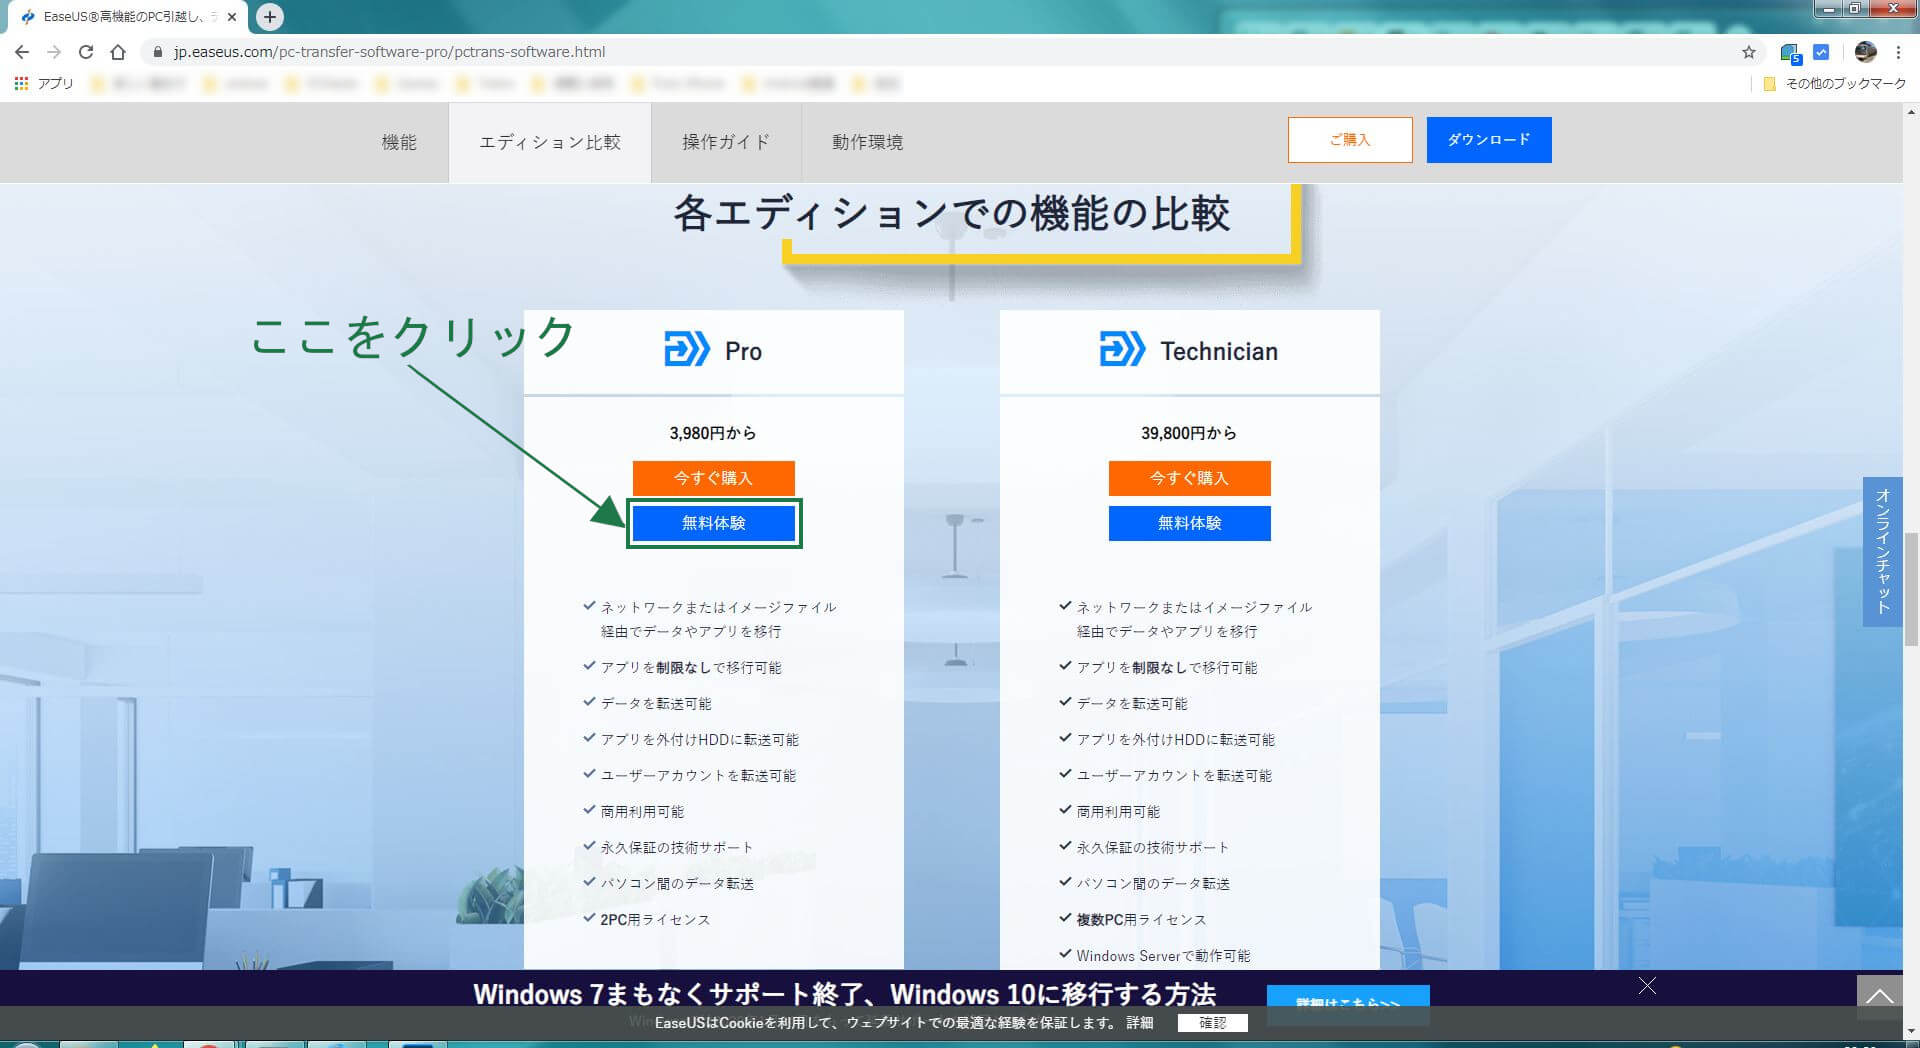This screenshot has width=1920, height=1048.
Task: Click パソコン間のデータ転送 in Pro list
Action: pos(677,883)
